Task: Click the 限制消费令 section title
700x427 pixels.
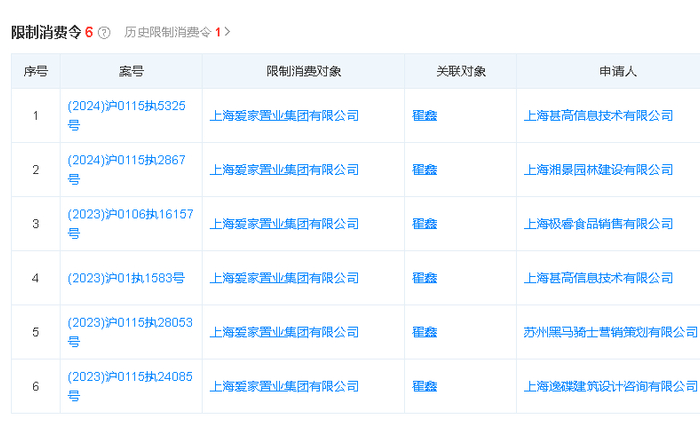Action: [46, 32]
